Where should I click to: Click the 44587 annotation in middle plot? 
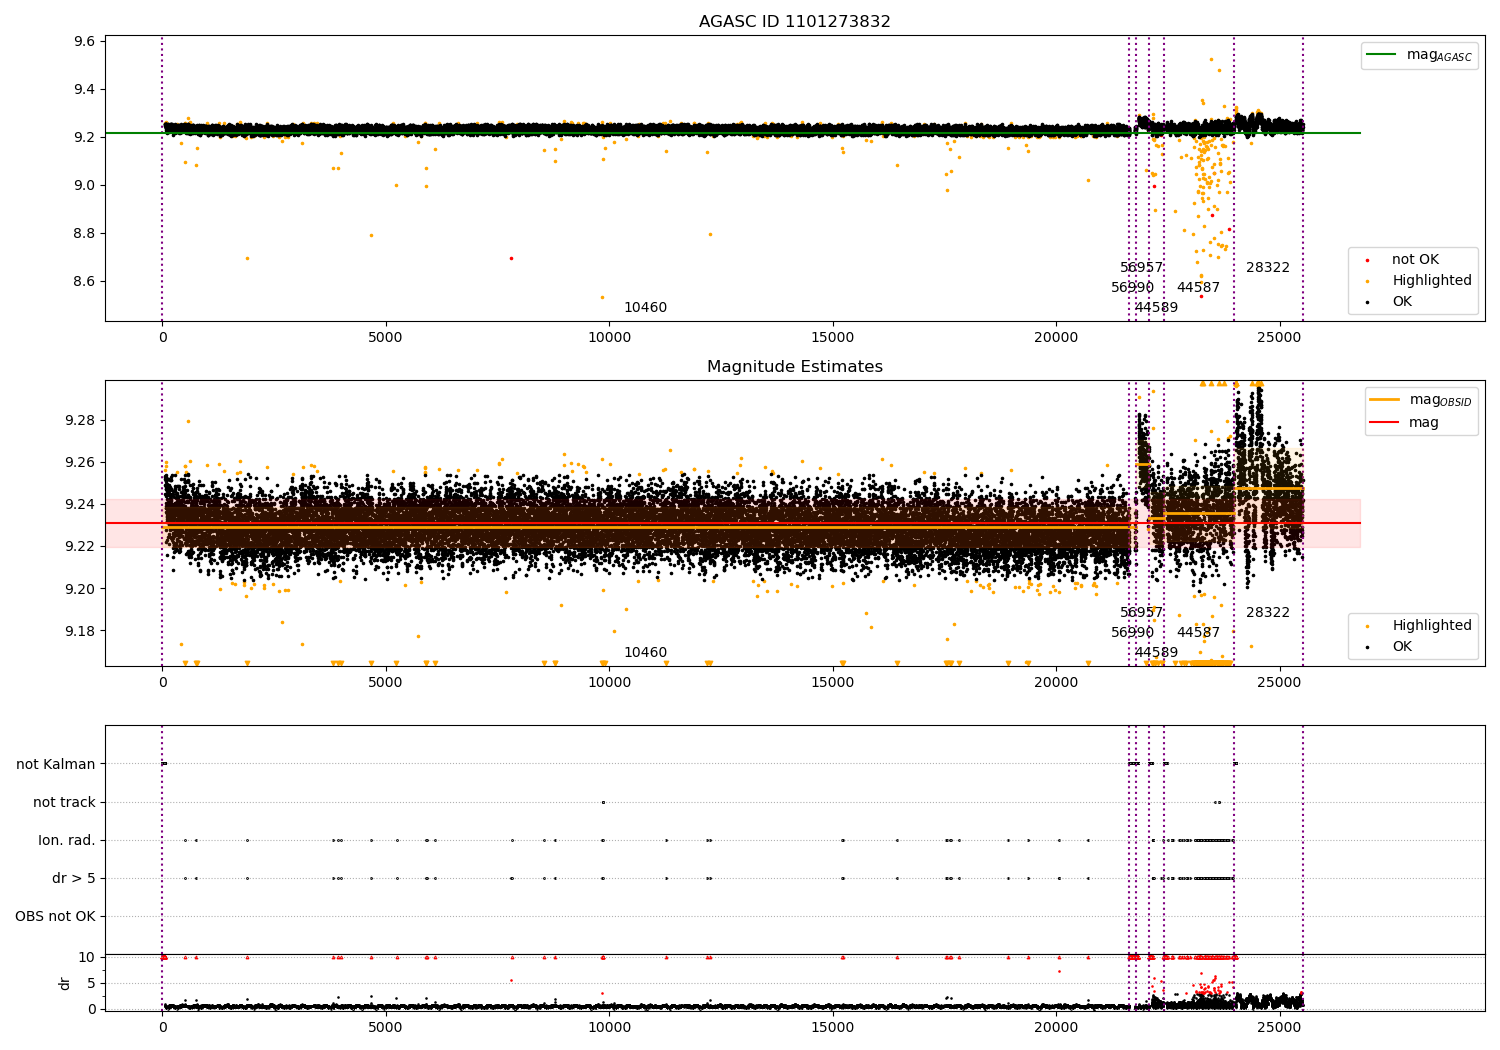point(1198,633)
